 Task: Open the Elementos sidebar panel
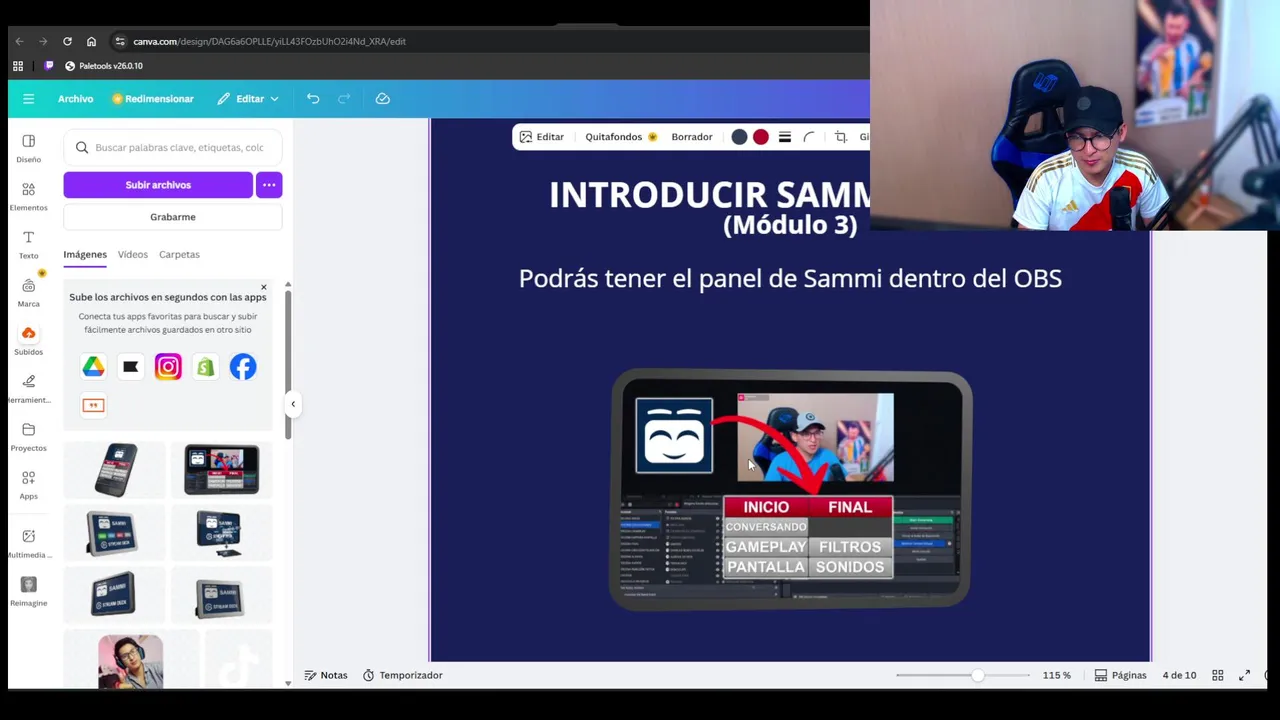coord(28,196)
